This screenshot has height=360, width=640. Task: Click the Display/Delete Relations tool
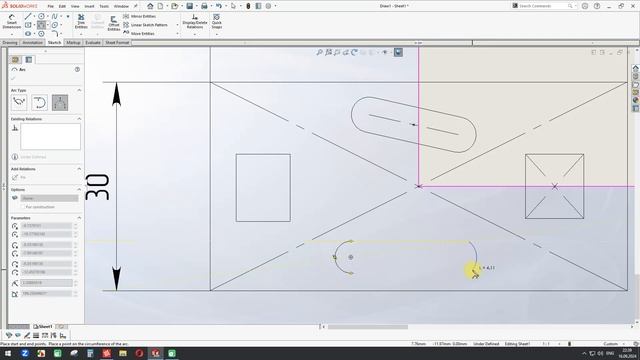click(x=195, y=21)
